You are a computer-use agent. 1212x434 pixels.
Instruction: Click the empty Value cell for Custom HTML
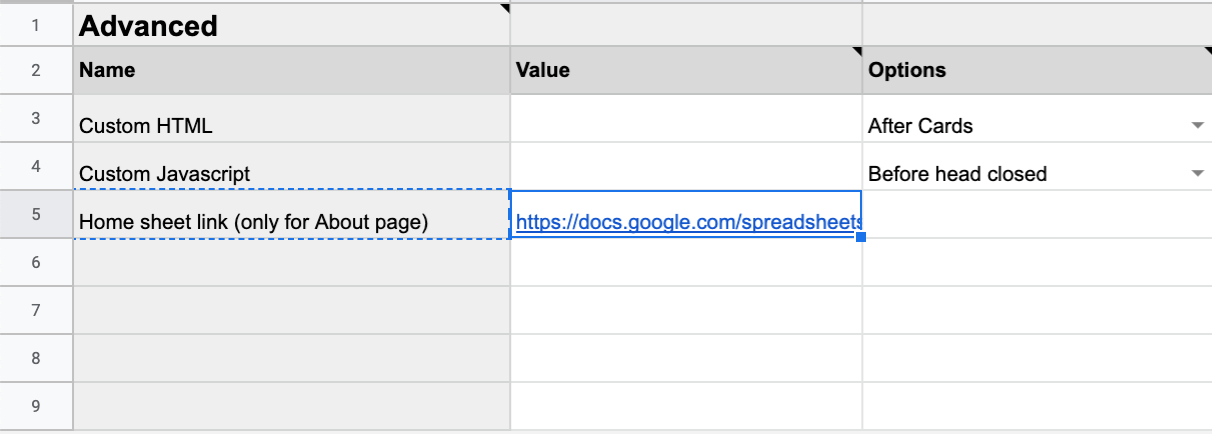686,118
